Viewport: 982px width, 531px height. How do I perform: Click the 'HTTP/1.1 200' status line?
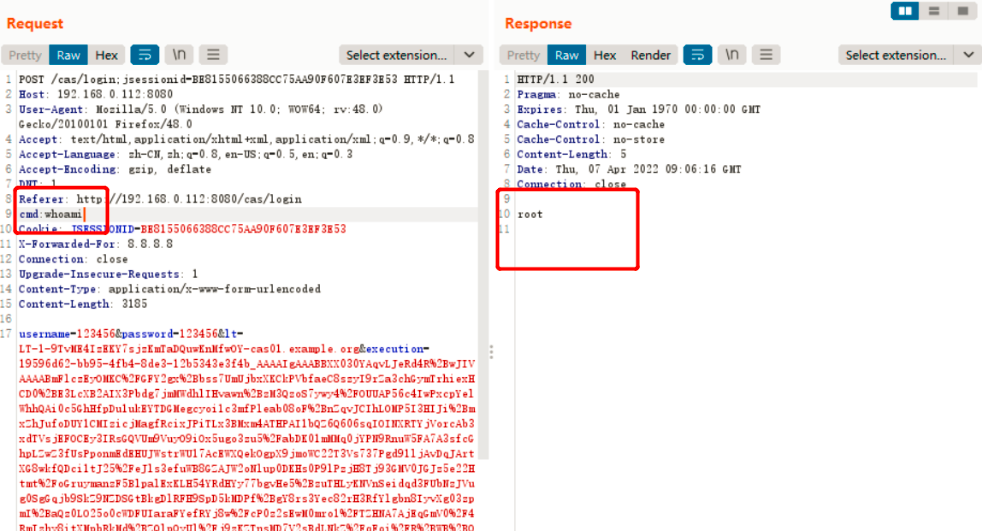(556, 80)
